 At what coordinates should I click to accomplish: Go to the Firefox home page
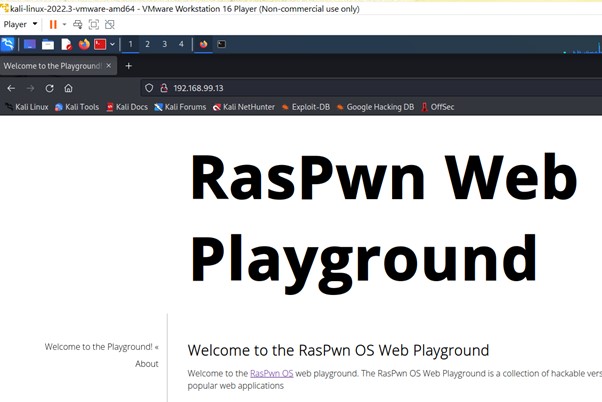68,88
